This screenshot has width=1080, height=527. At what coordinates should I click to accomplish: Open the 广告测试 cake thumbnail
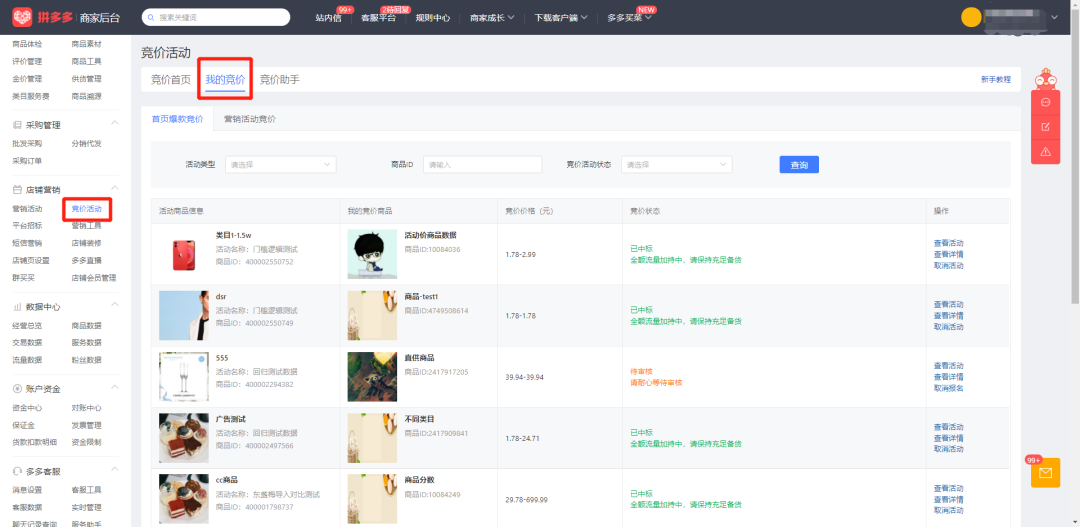click(x=184, y=438)
